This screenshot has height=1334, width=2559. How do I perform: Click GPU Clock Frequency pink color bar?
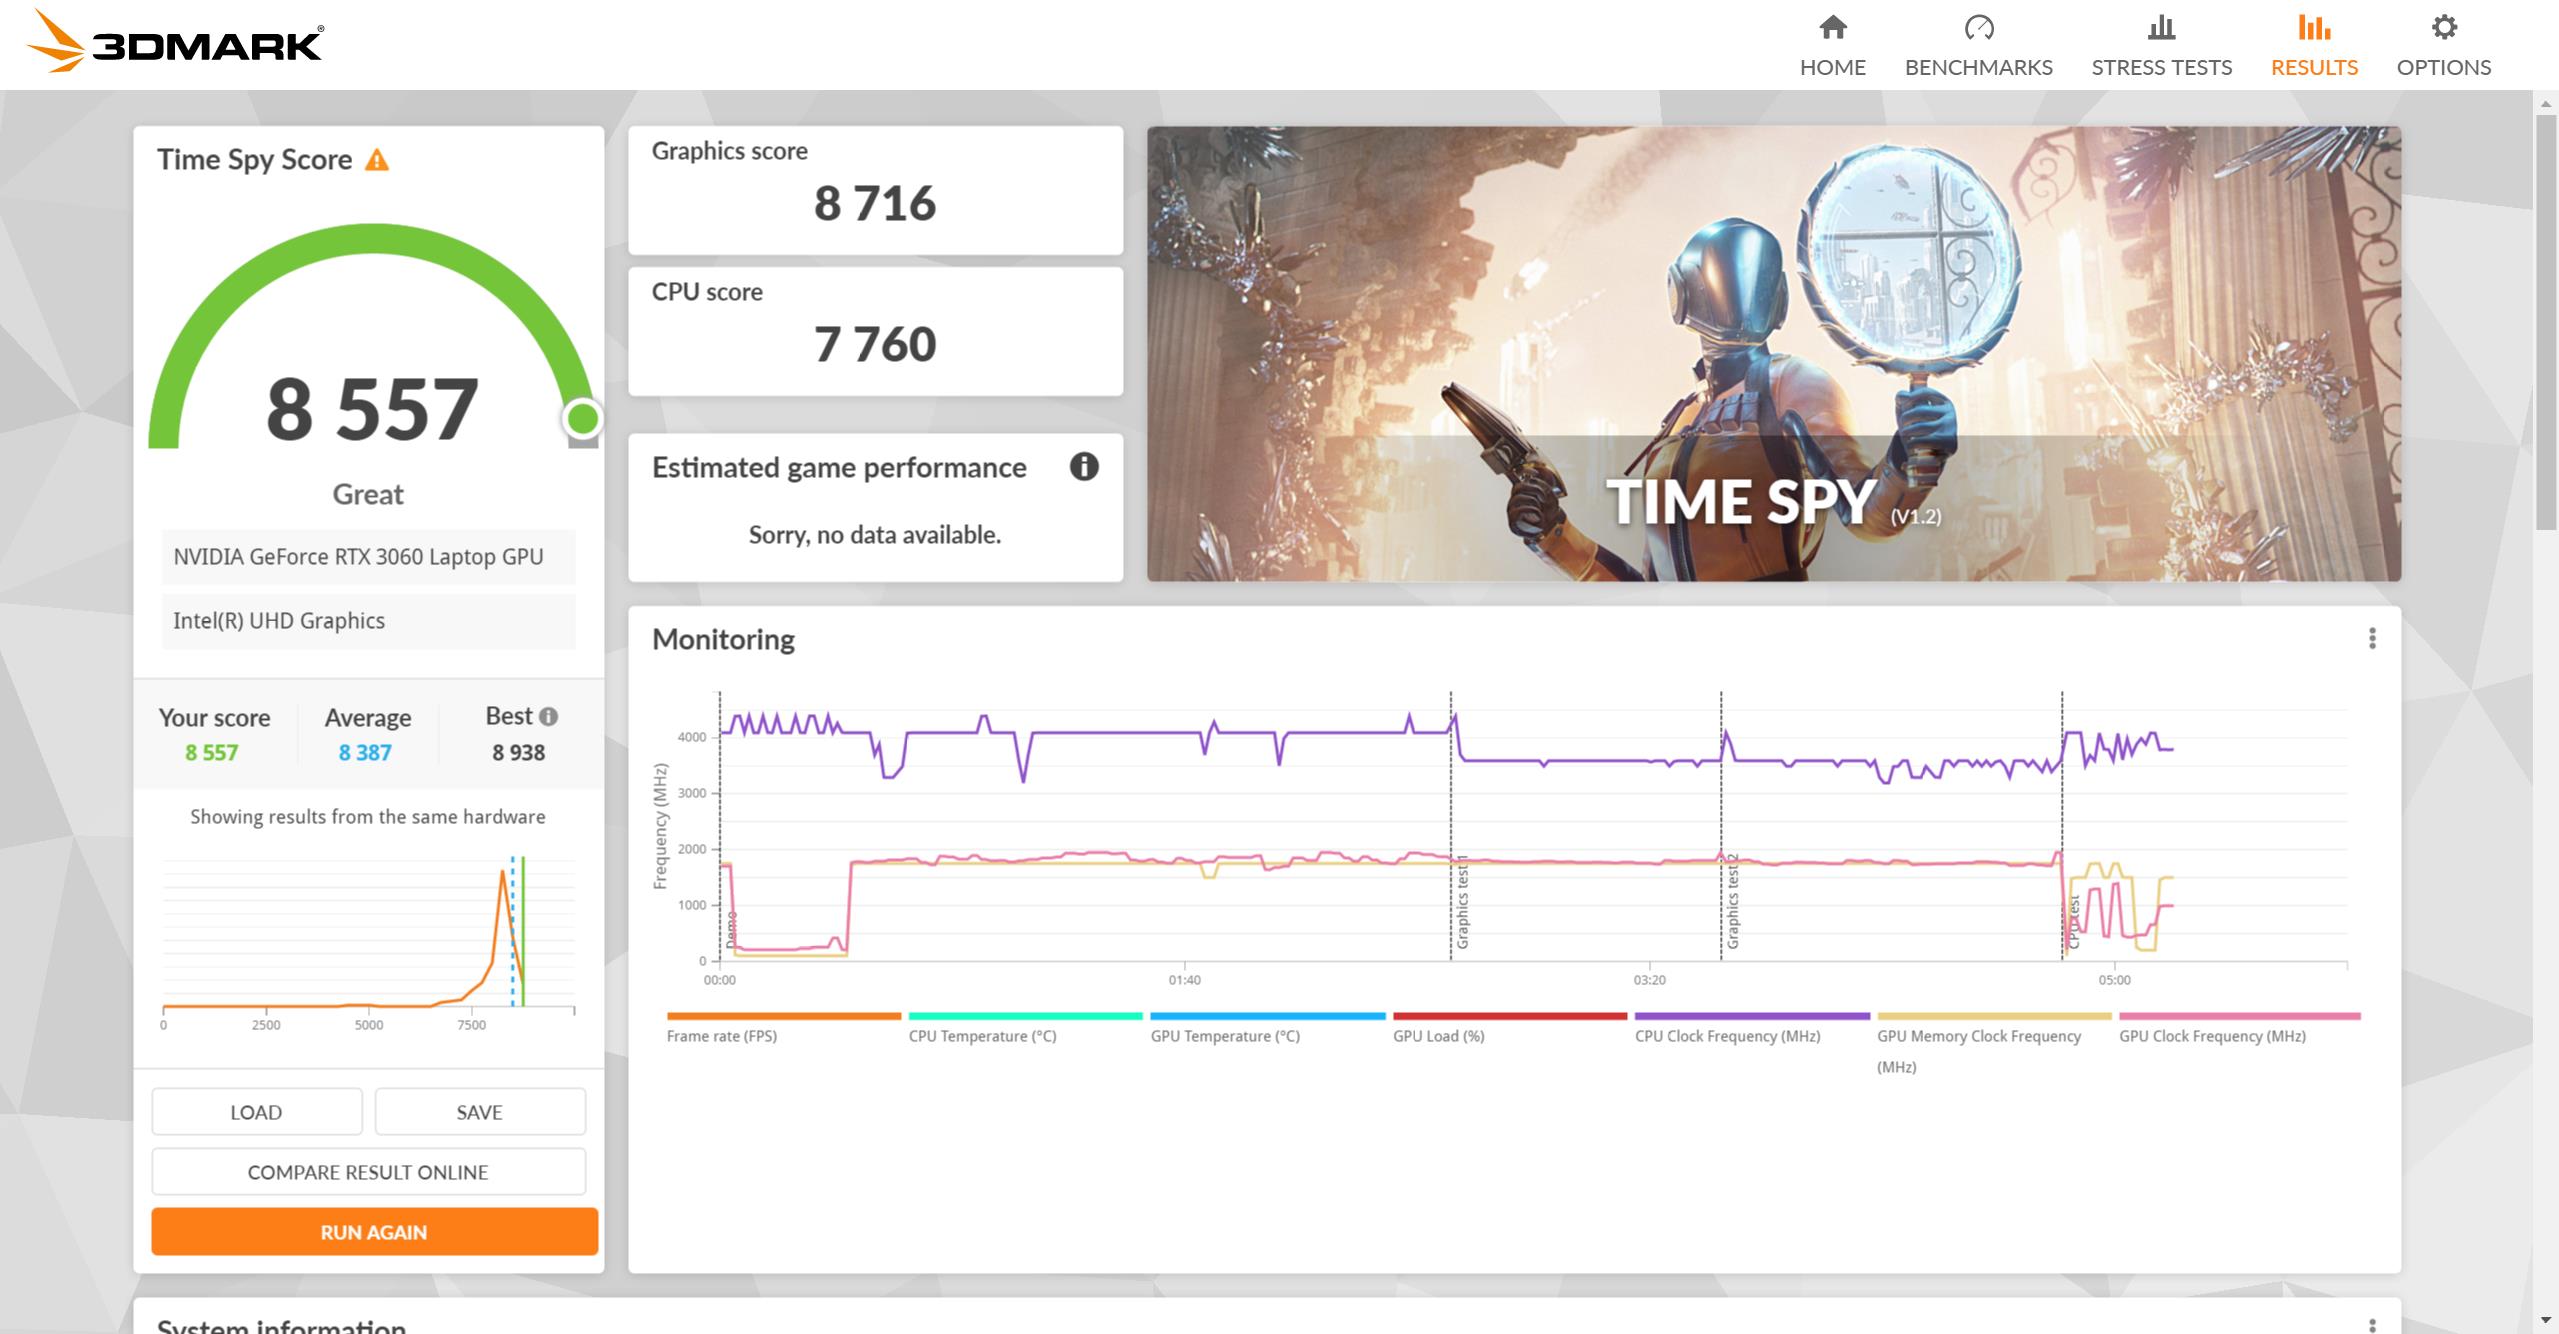[2239, 1016]
